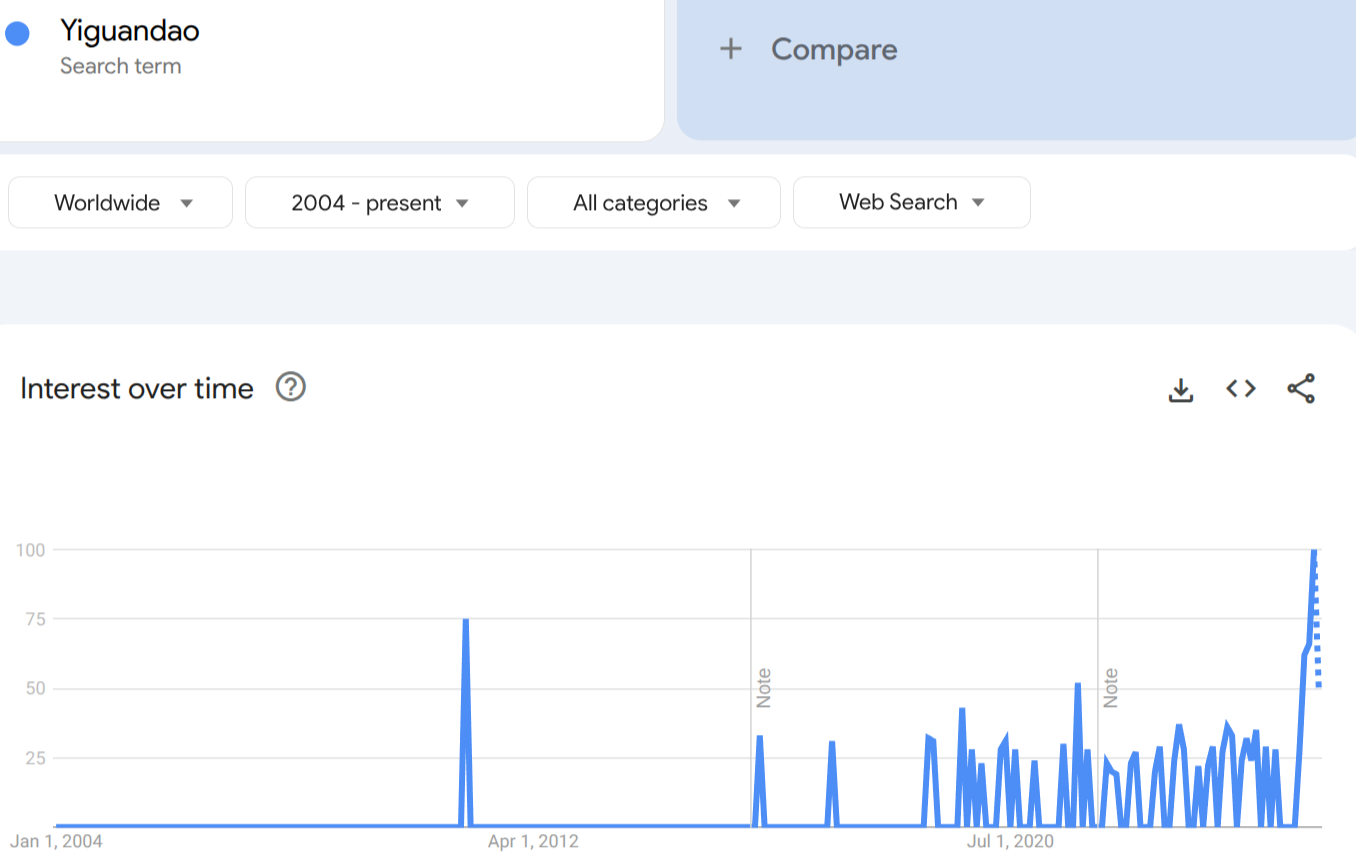Click the blue dot next to Yiguandao
Image resolution: width=1356 pixels, height=856 pixels.
[17, 33]
